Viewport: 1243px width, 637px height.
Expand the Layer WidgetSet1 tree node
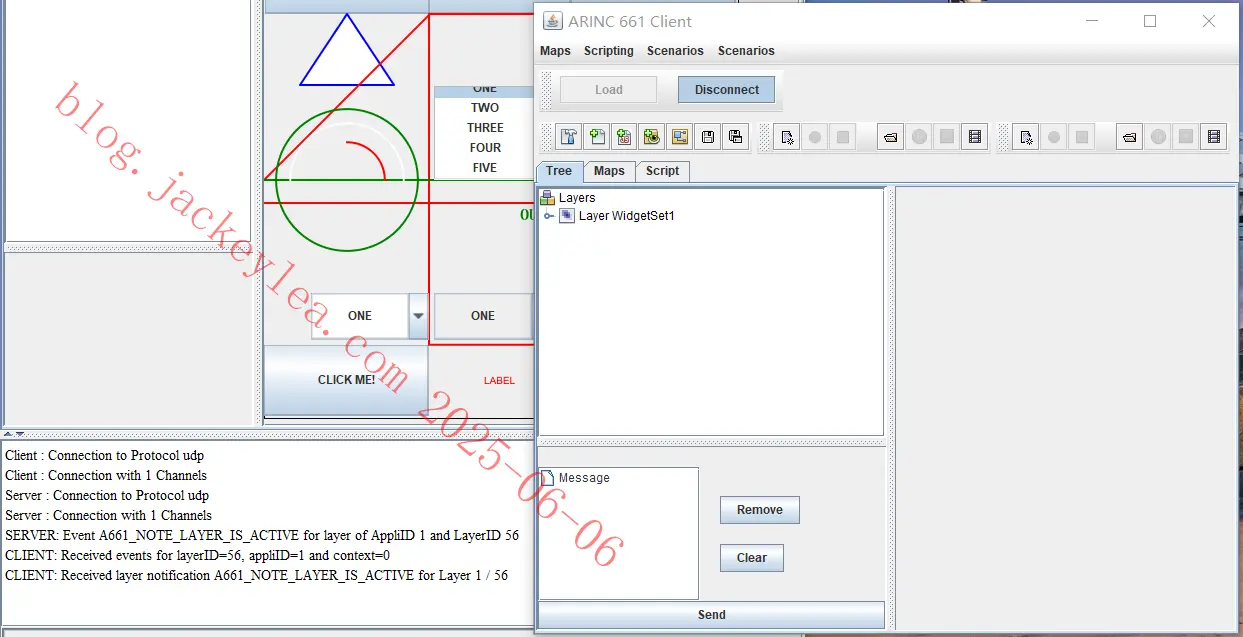coord(549,216)
